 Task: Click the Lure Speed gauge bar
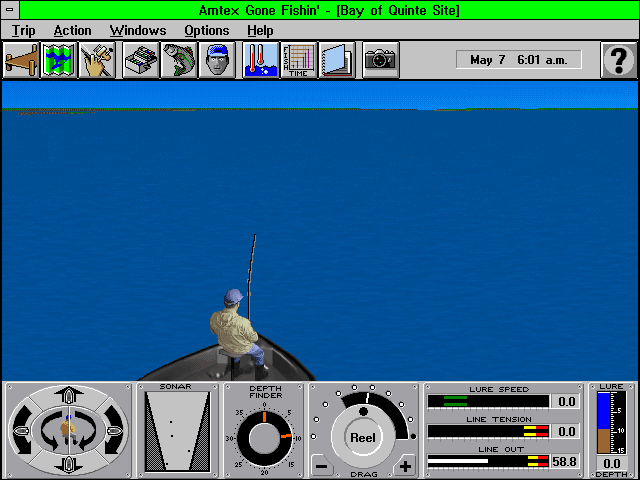pyautogui.click(x=488, y=402)
